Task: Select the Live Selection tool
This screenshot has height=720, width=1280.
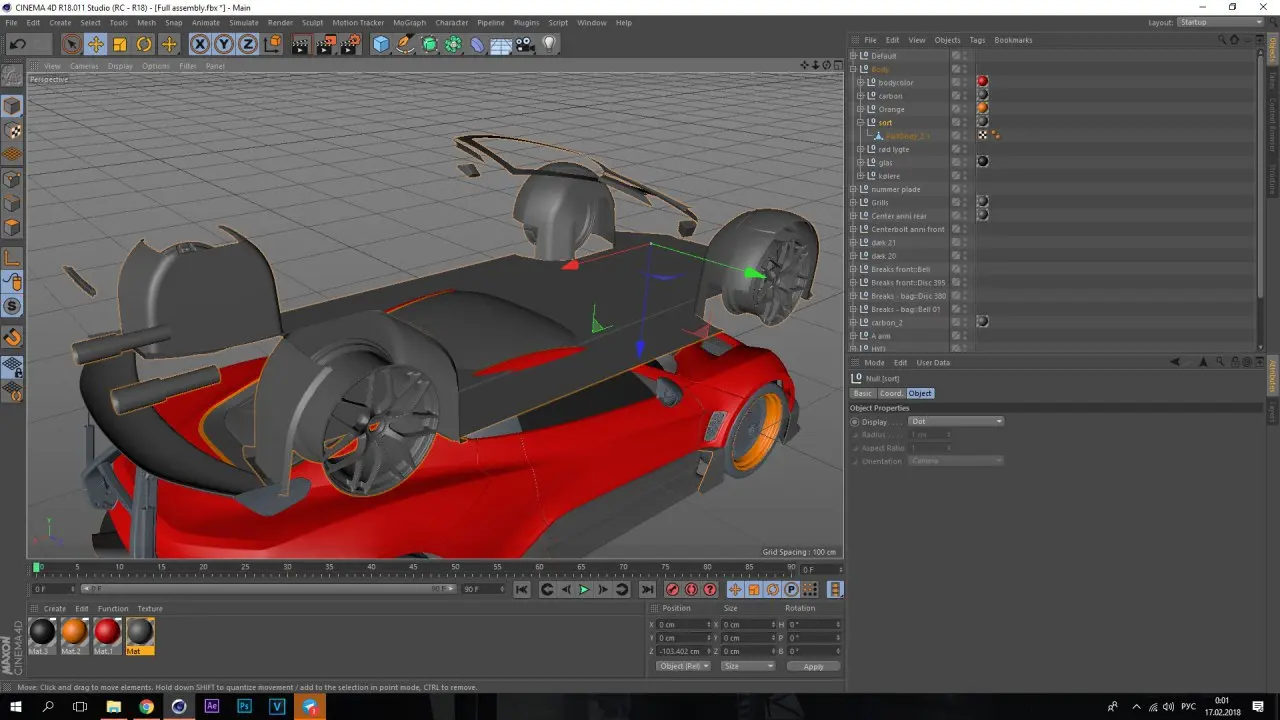Action: [x=71, y=44]
